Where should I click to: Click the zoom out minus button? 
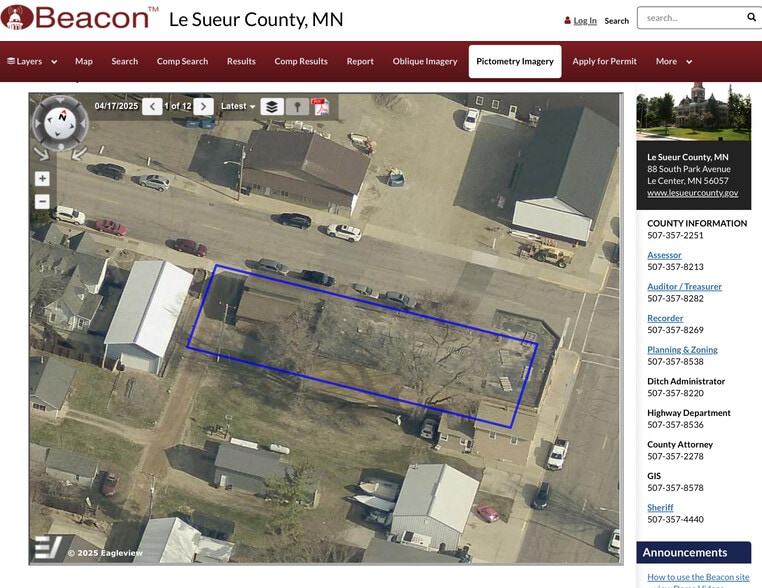click(x=42, y=201)
